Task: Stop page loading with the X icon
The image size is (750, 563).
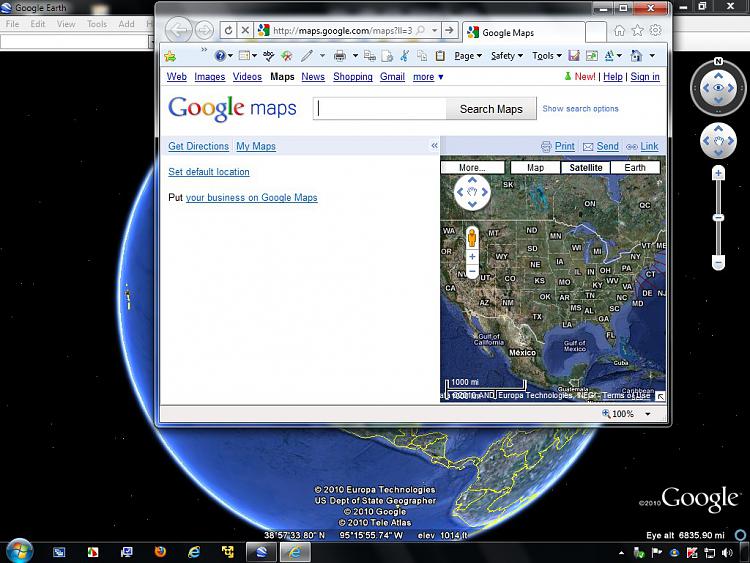Action: tap(245, 31)
